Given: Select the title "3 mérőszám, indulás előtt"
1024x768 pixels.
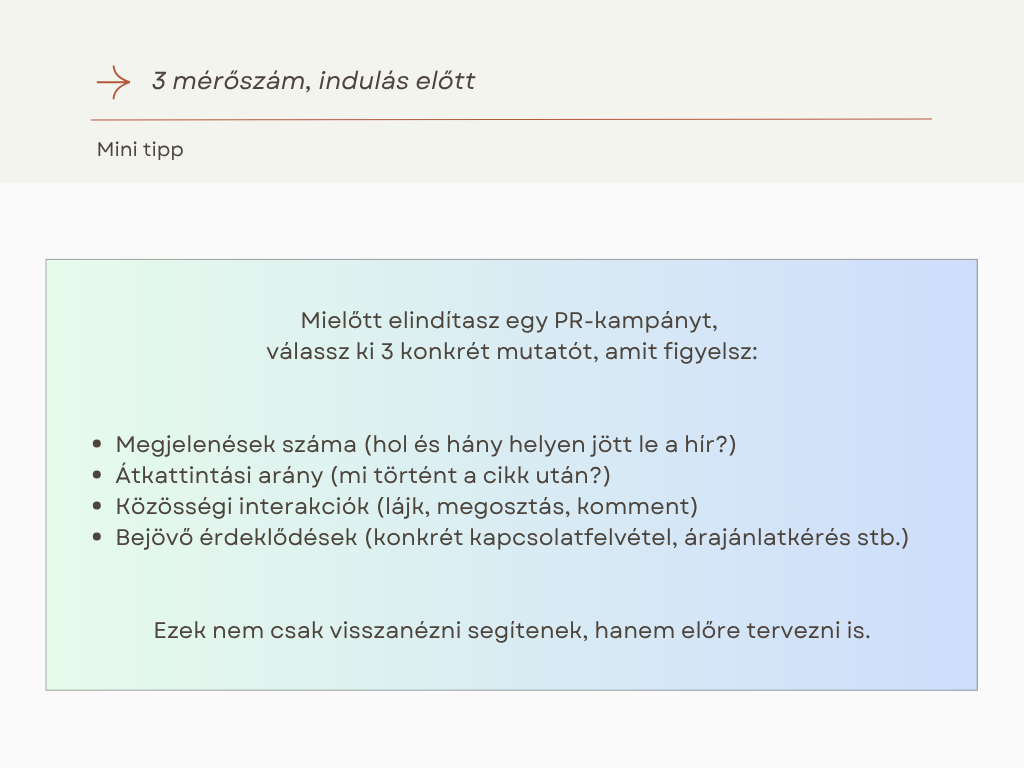Looking at the screenshot, I should point(313,81).
